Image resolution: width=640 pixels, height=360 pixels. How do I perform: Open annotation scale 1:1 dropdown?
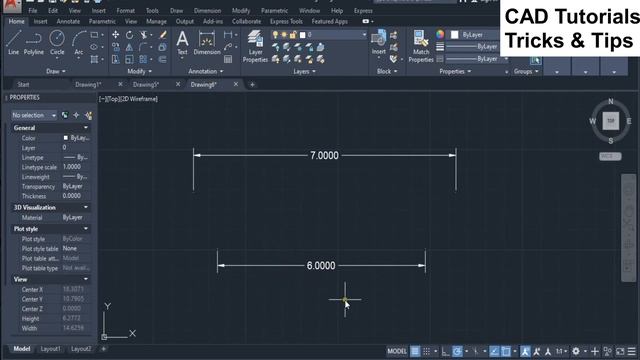coord(561,351)
